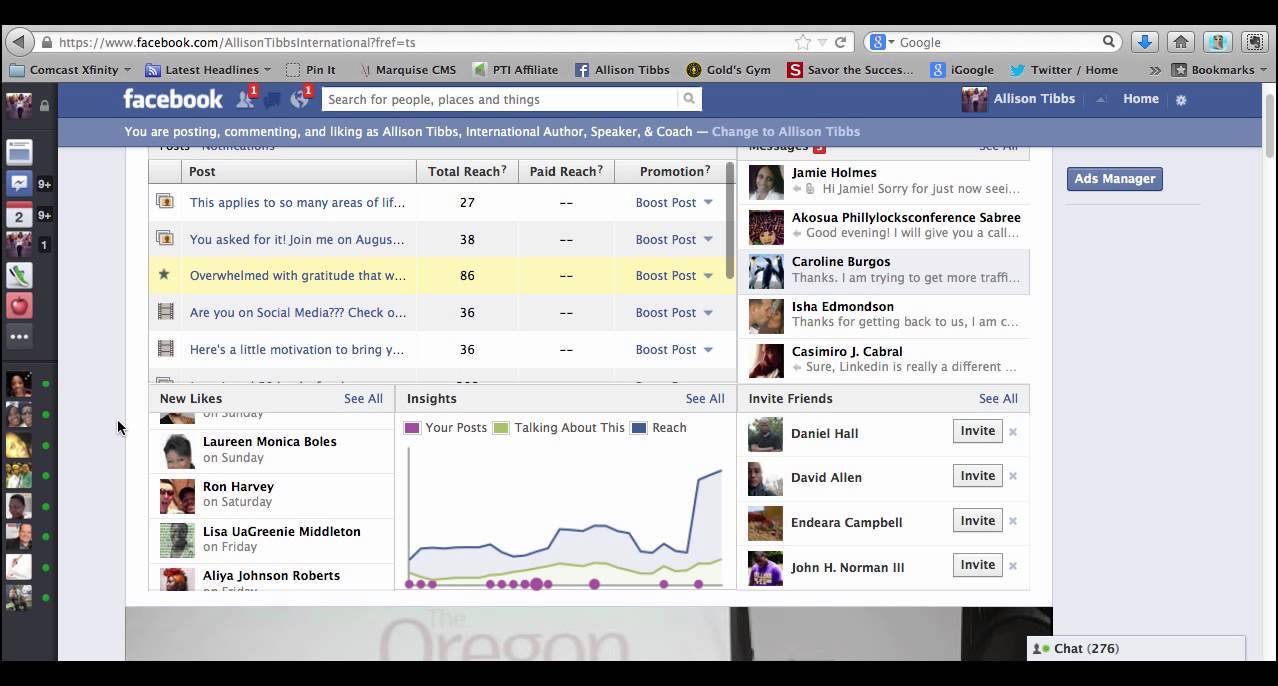
Task: Dismiss Daniel Hall invite suggestion
Action: pyautogui.click(x=1013, y=432)
